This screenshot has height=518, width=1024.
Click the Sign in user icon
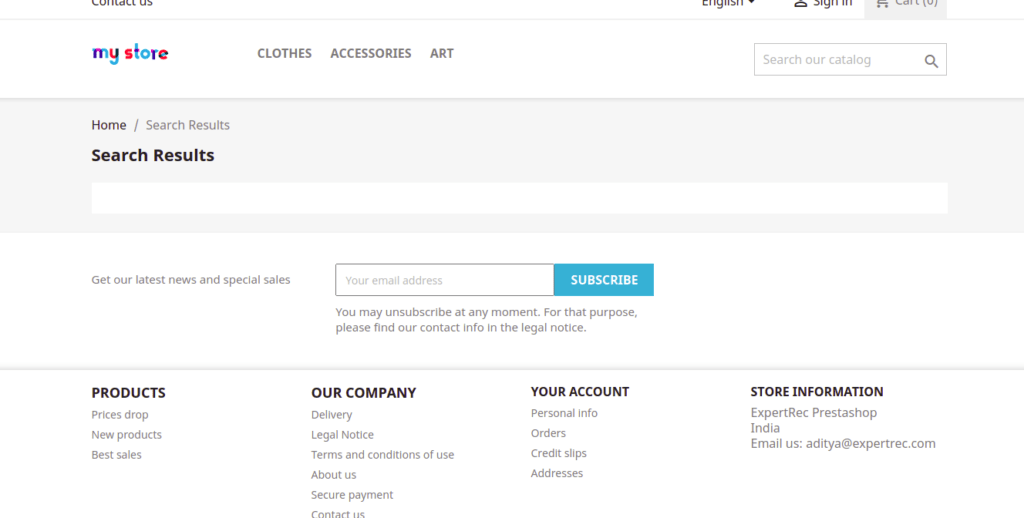click(x=801, y=3)
